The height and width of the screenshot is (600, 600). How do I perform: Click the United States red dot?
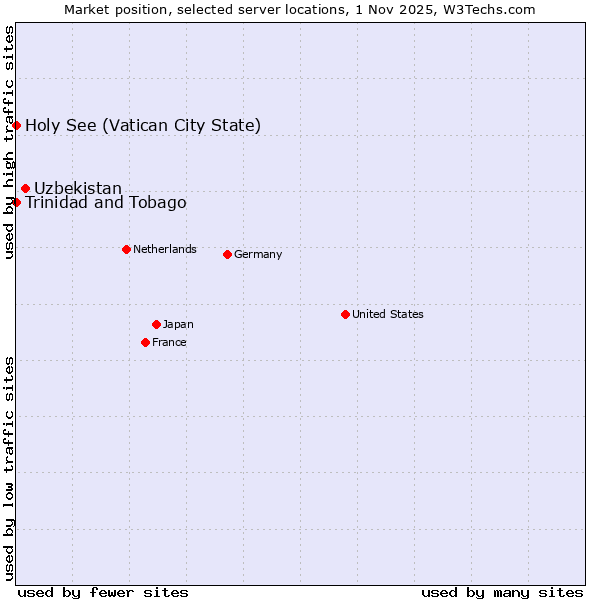(345, 314)
